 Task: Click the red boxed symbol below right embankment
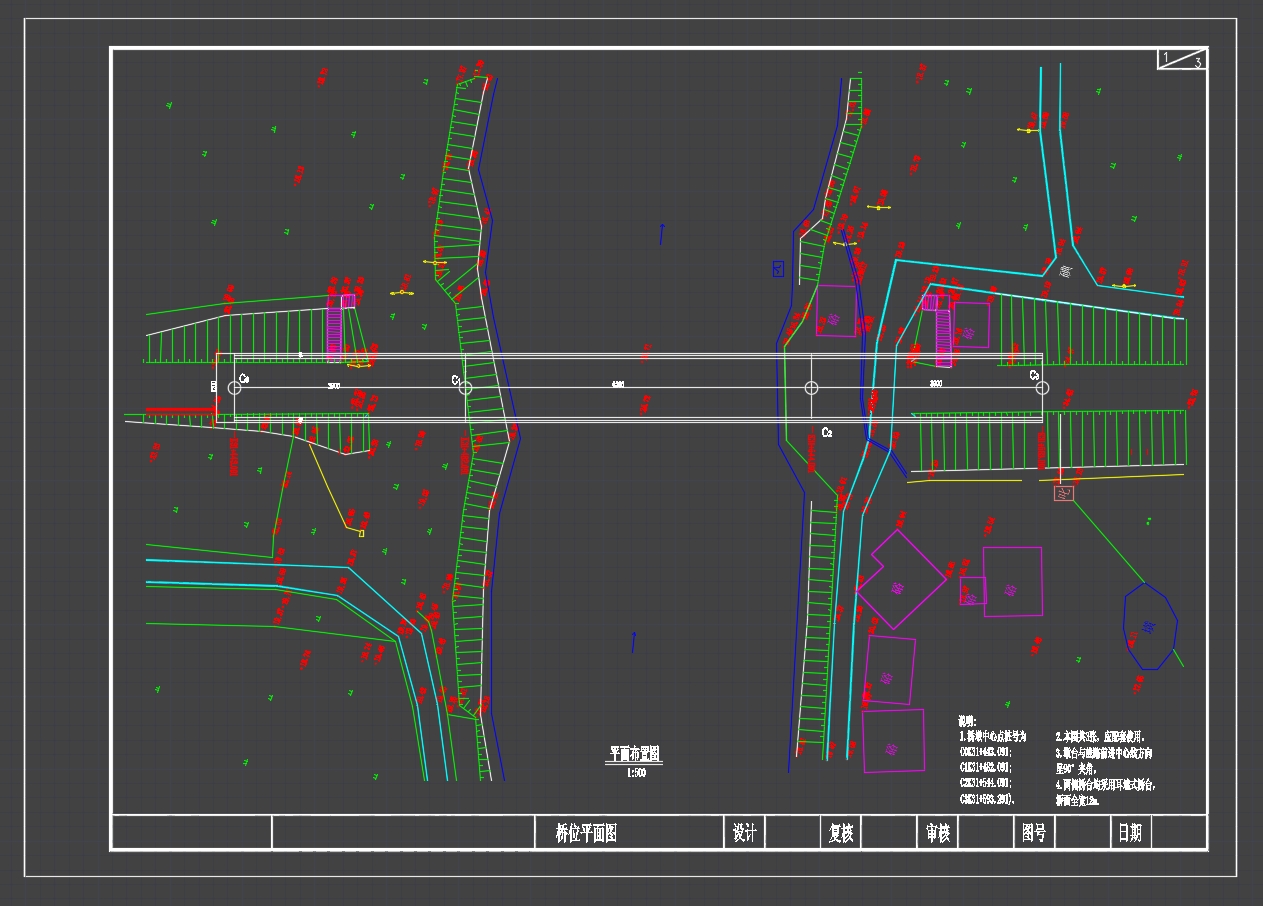coord(1063,493)
